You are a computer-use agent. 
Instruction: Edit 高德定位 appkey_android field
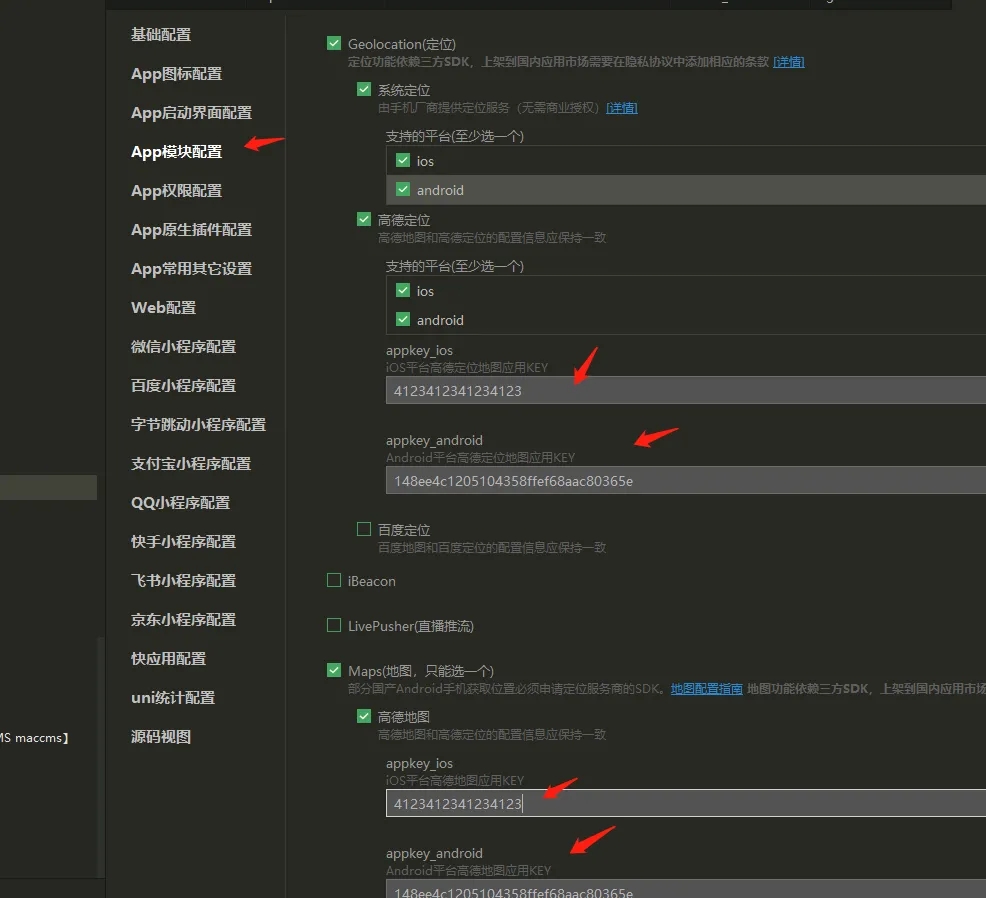point(685,480)
